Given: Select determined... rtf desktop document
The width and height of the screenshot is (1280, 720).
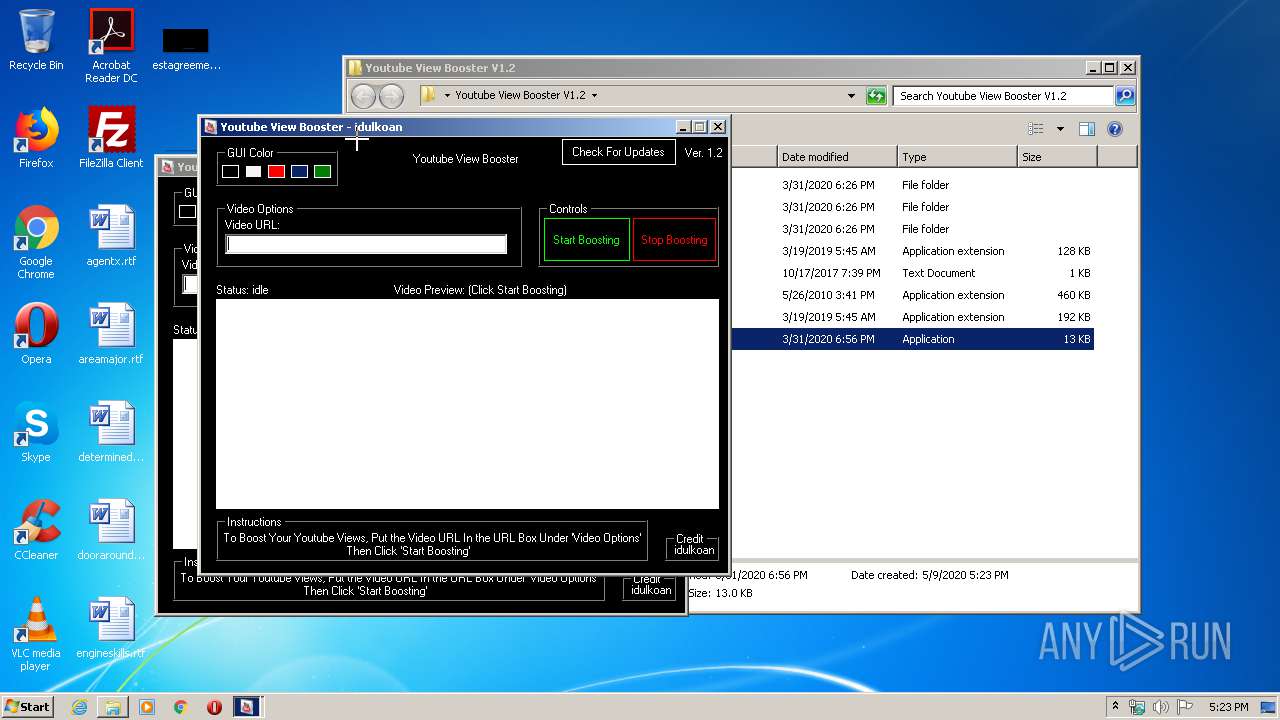Looking at the screenshot, I should [x=111, y=432].
